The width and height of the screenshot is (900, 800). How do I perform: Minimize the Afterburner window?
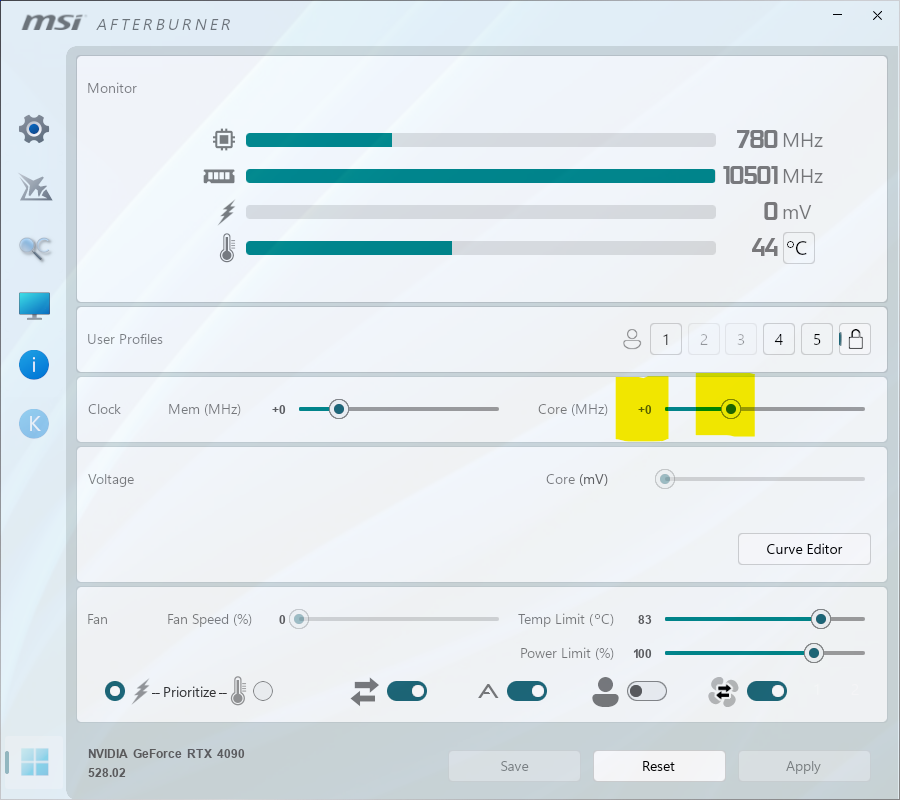tap(838, 15)
